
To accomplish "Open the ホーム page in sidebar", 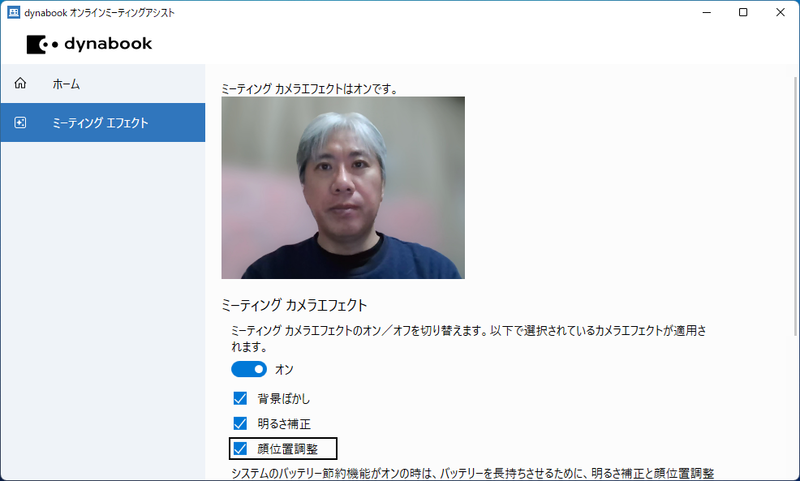I will [x=103, y=84].
